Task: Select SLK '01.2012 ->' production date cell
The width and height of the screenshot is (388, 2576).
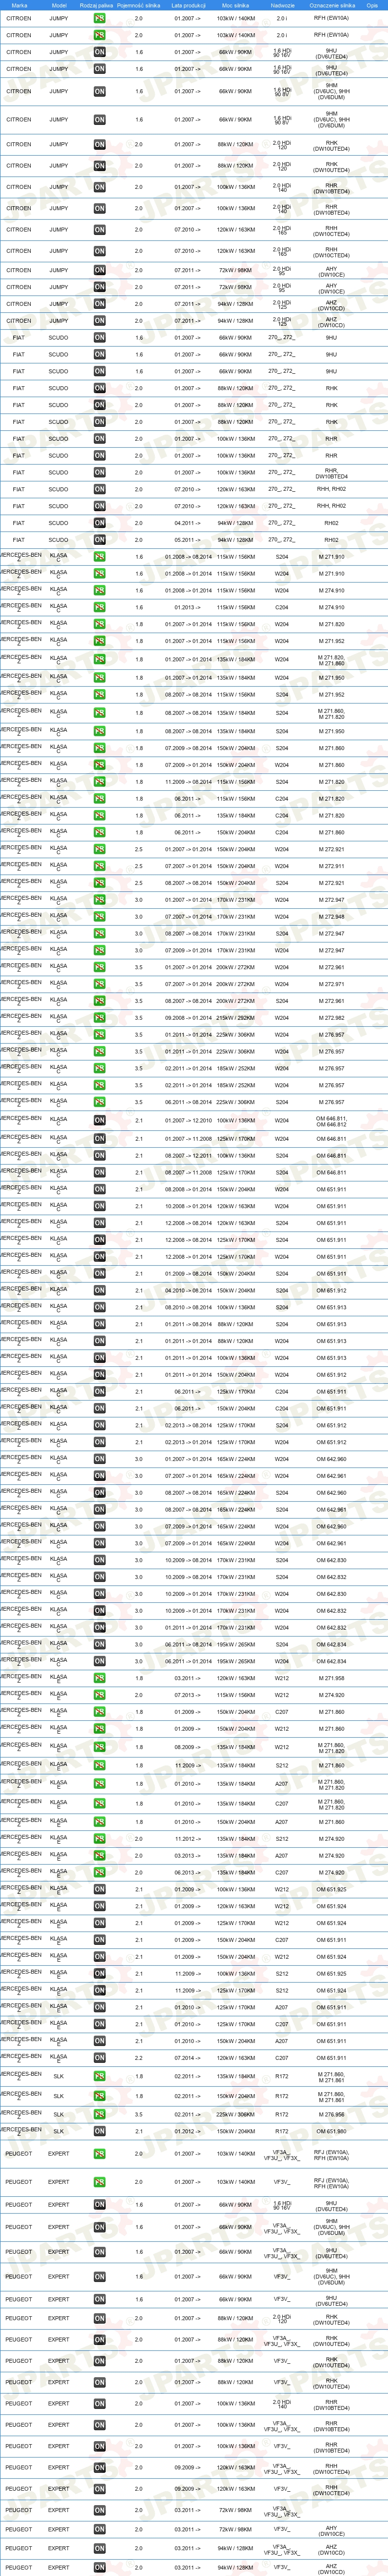Action: pyautogui.click(x=187, y=2132)
